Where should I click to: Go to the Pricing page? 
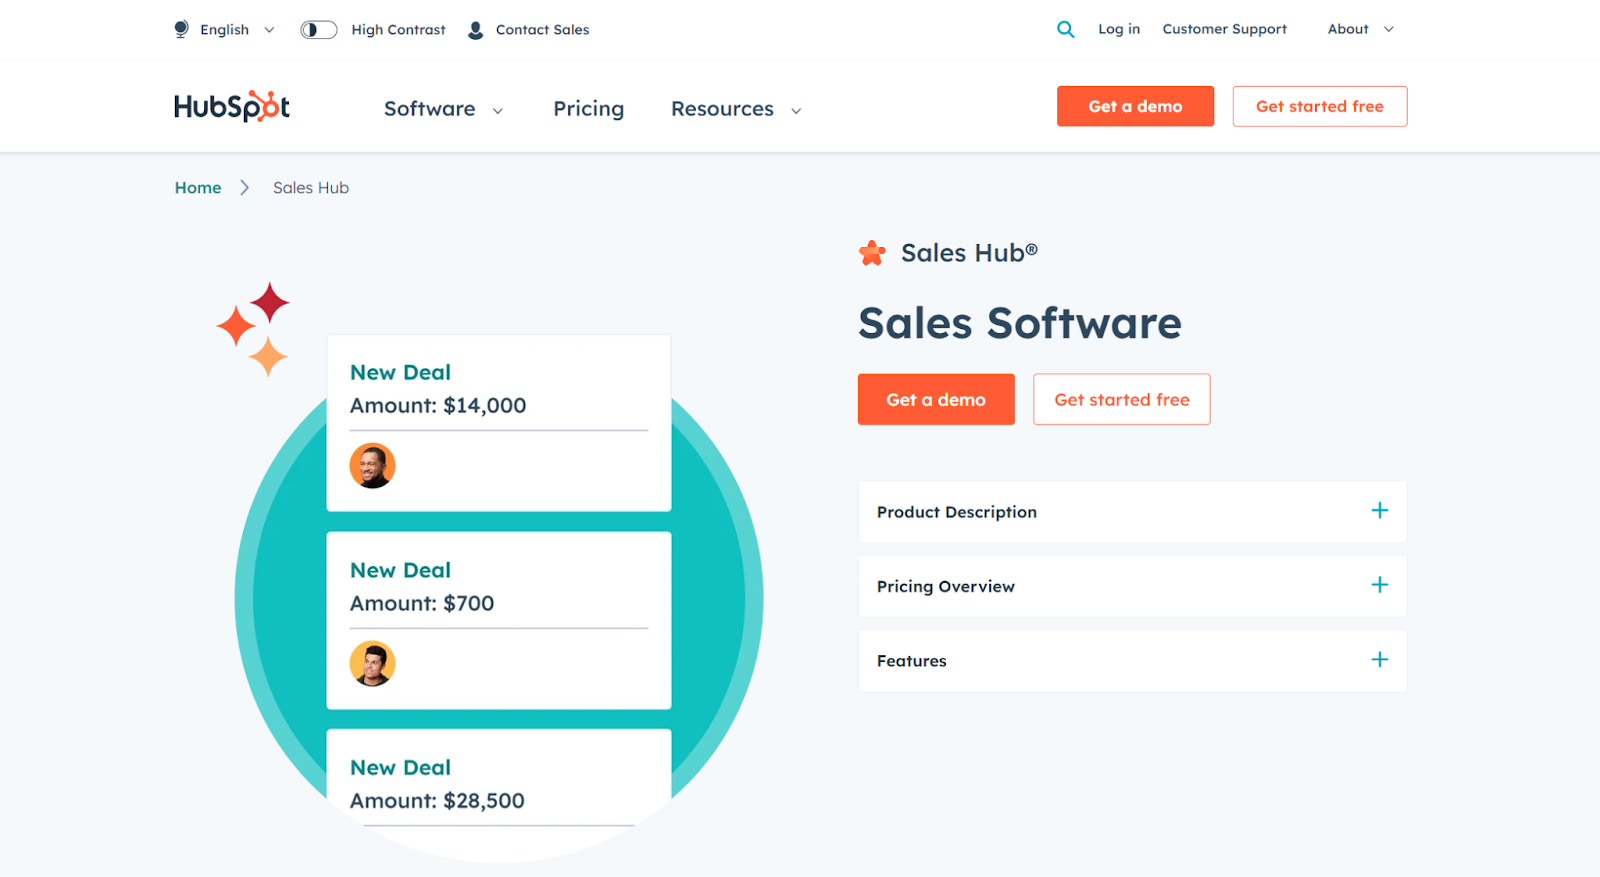588,108
